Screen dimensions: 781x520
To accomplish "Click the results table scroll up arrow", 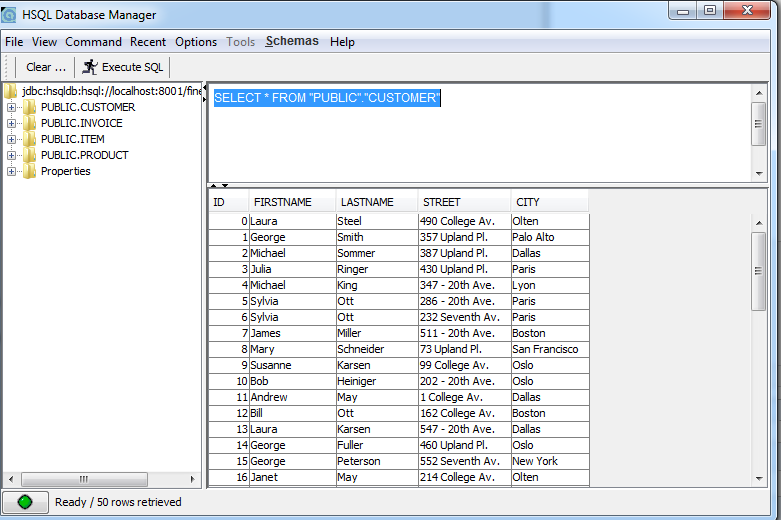I will tap(759, 223).
